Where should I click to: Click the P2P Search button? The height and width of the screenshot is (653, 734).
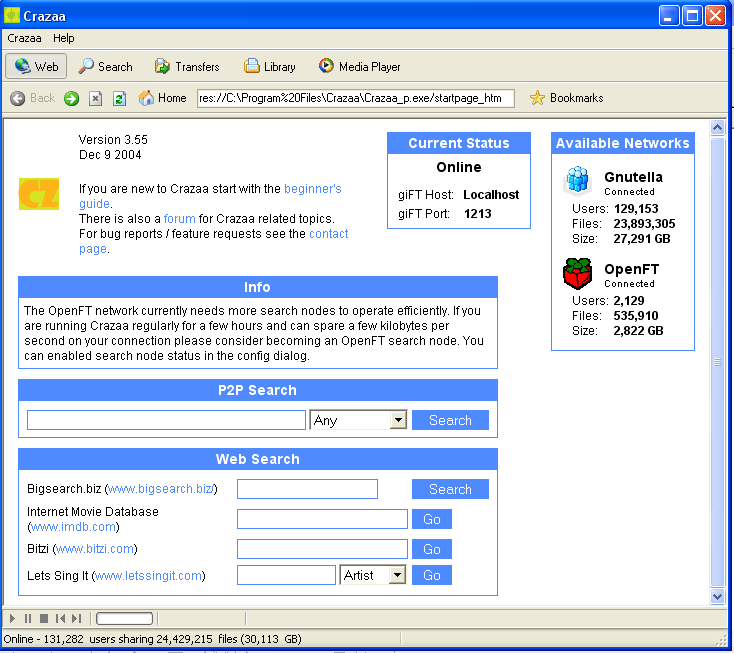450,420
